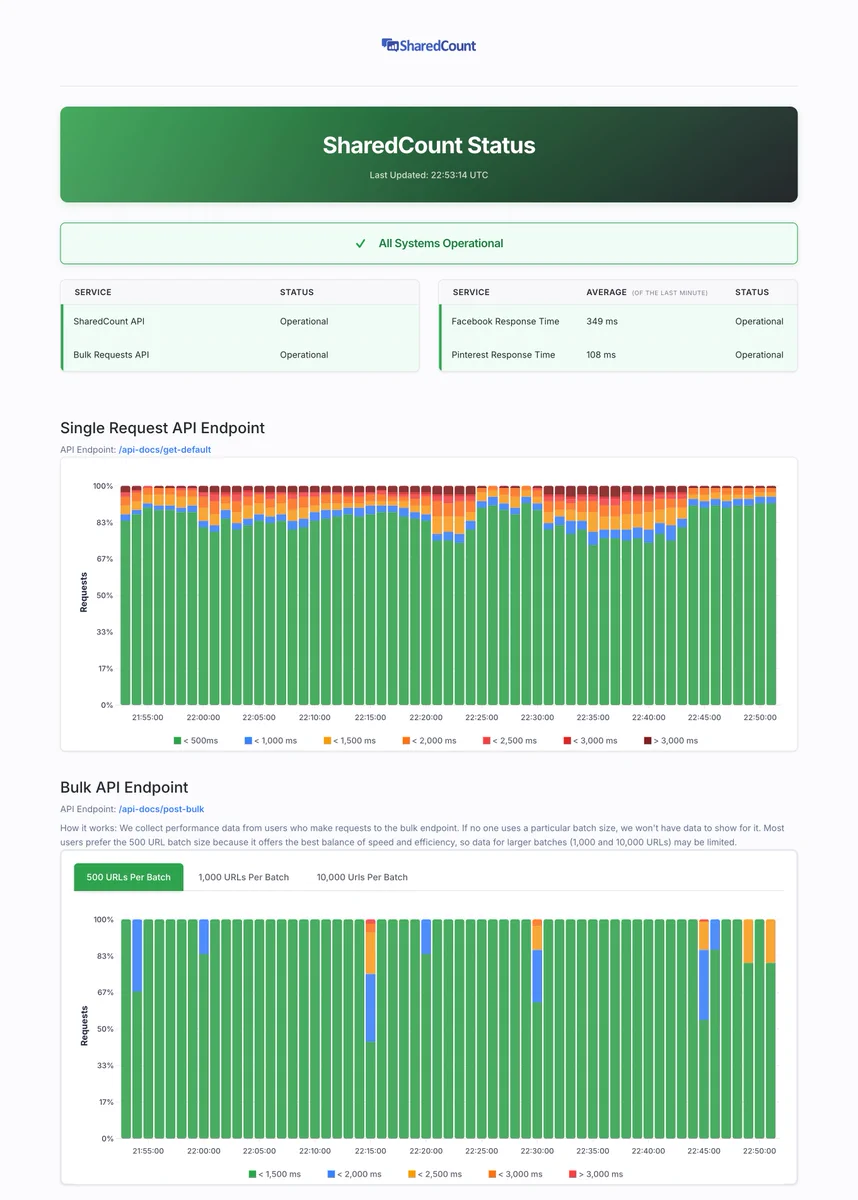Click the SharedCount API service row
The image size is (858, 1200).
[240, 322]
